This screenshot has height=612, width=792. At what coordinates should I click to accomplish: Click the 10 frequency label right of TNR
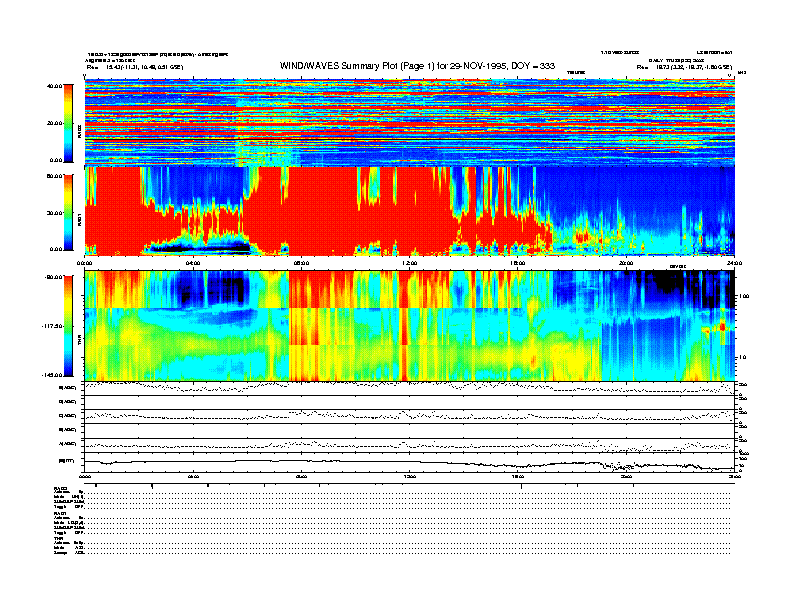point(742,357)
